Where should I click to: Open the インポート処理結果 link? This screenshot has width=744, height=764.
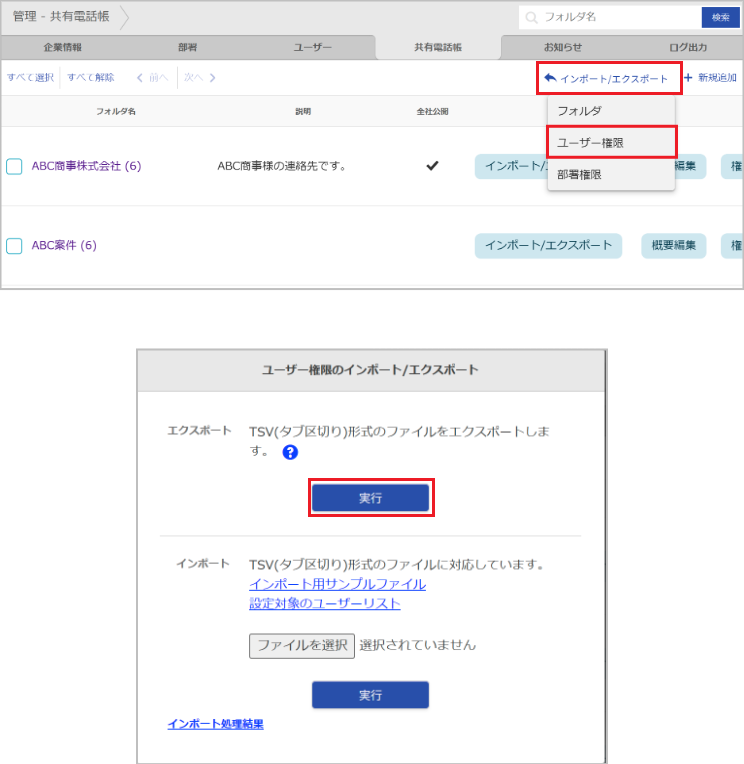coord(215,724)
